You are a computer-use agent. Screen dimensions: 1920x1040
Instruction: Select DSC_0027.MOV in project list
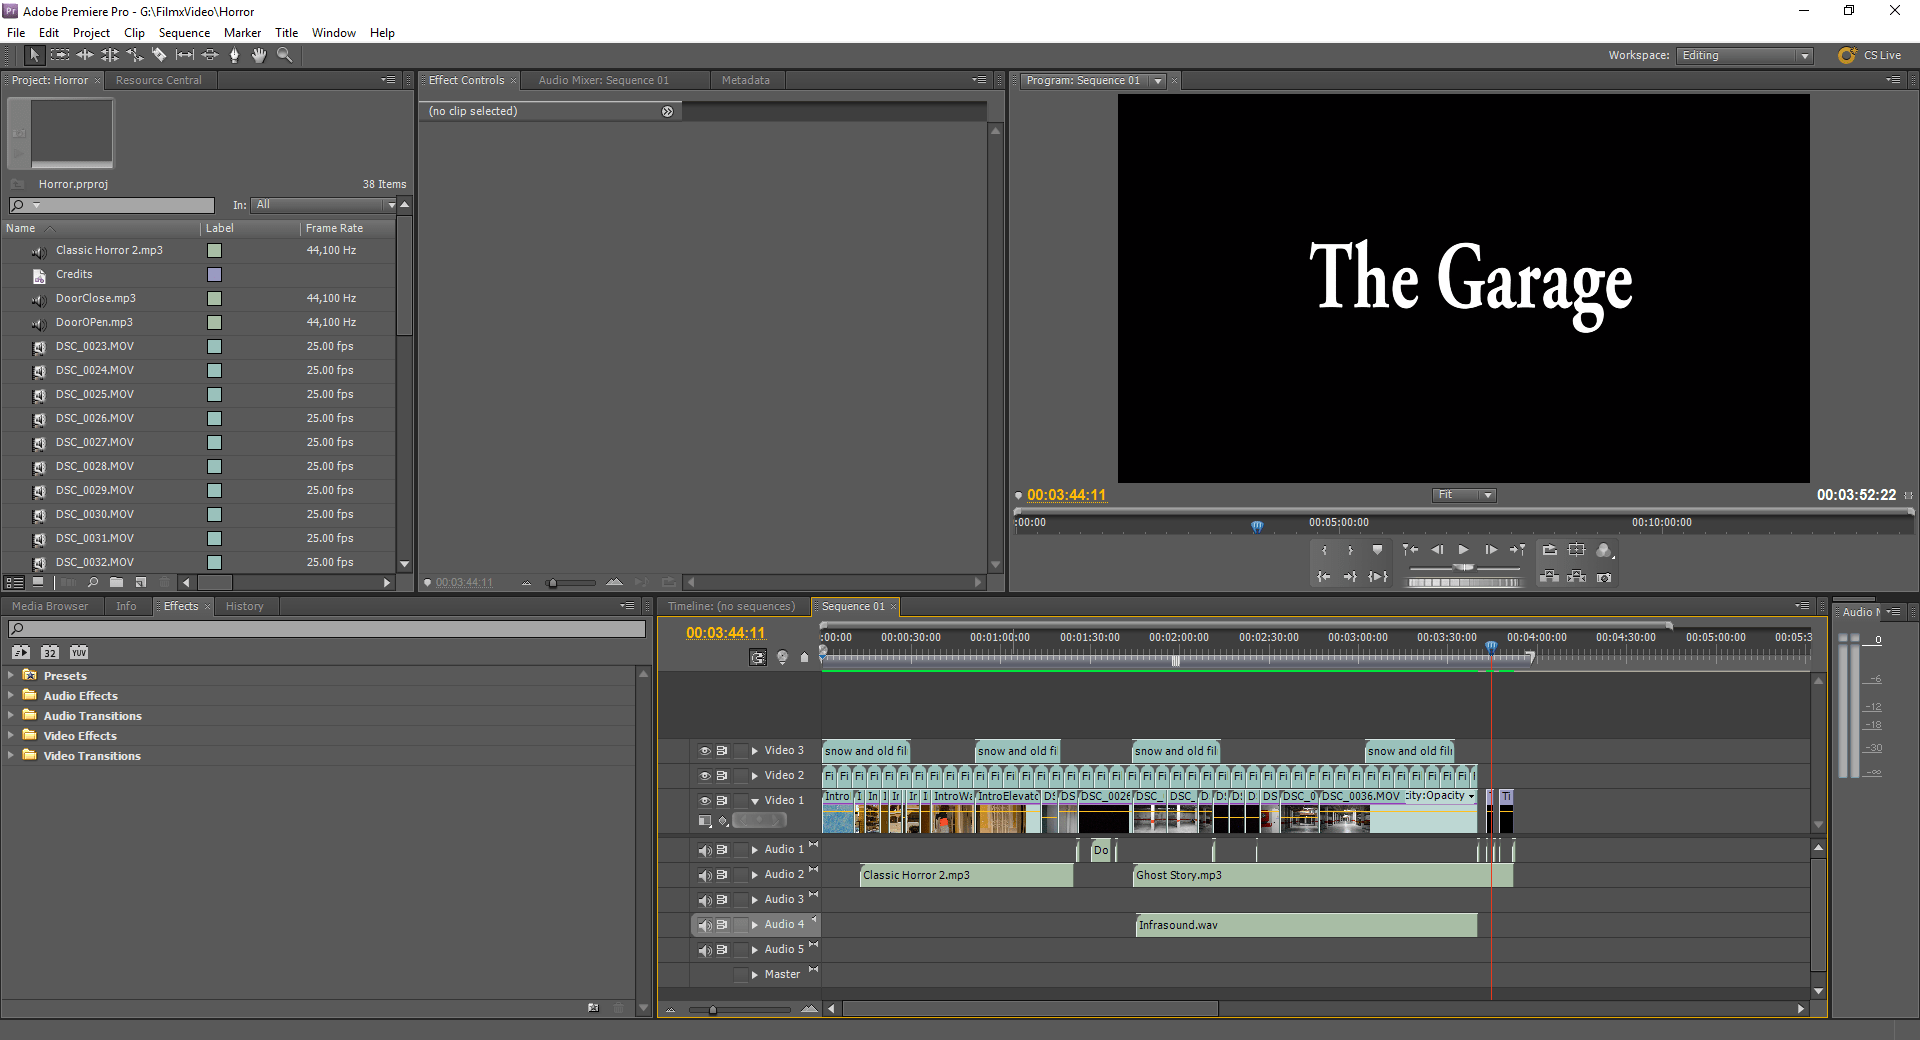pyautogui.click(x=95, y=442)
